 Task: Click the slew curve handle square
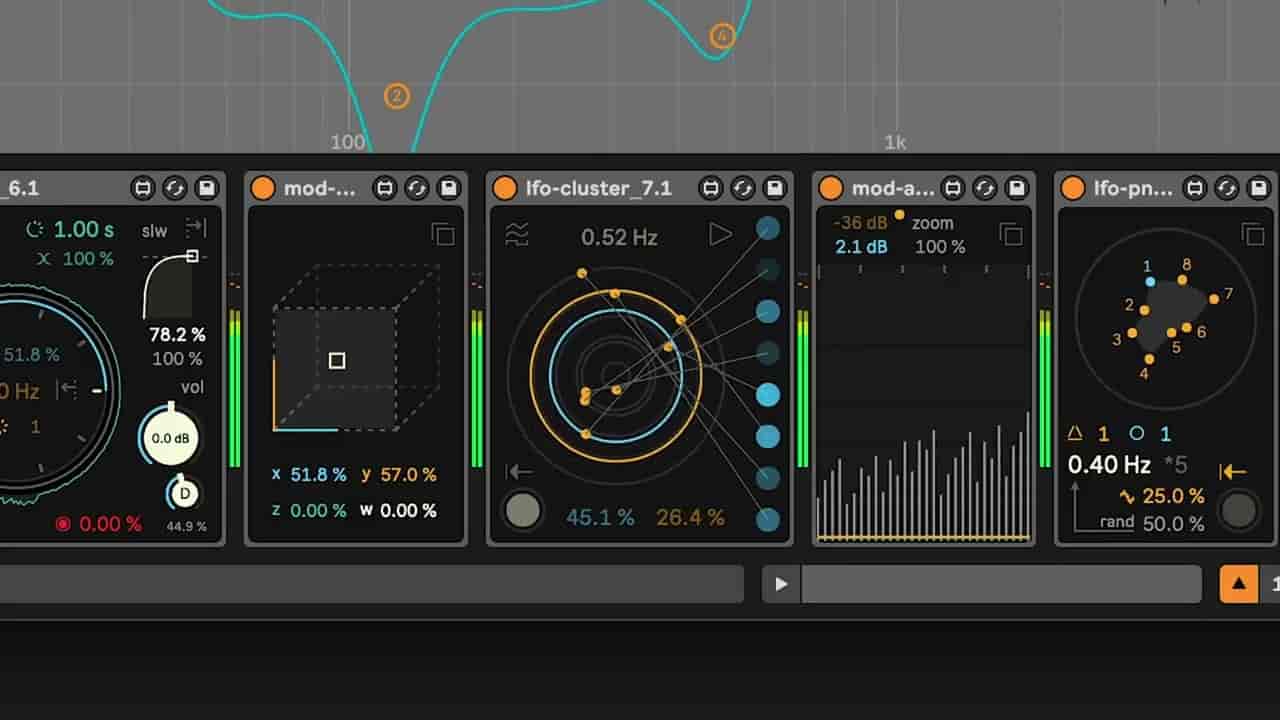point(192,256)
